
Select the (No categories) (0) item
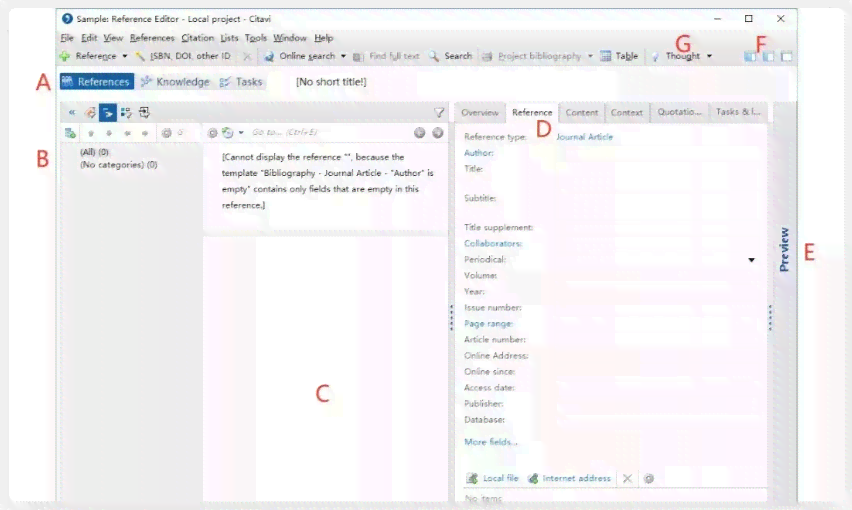point(118,165)
